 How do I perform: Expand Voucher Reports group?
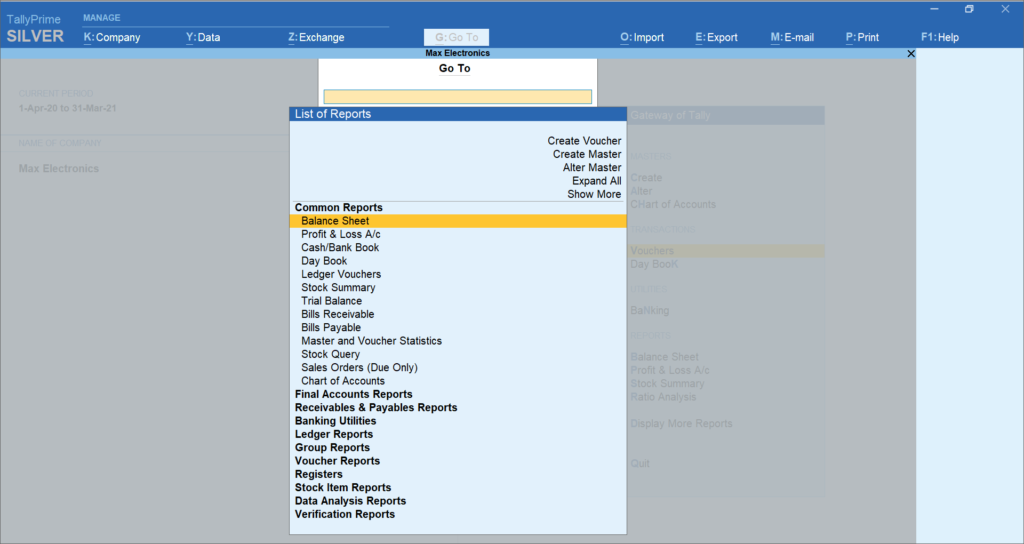[x=337, y=461]
